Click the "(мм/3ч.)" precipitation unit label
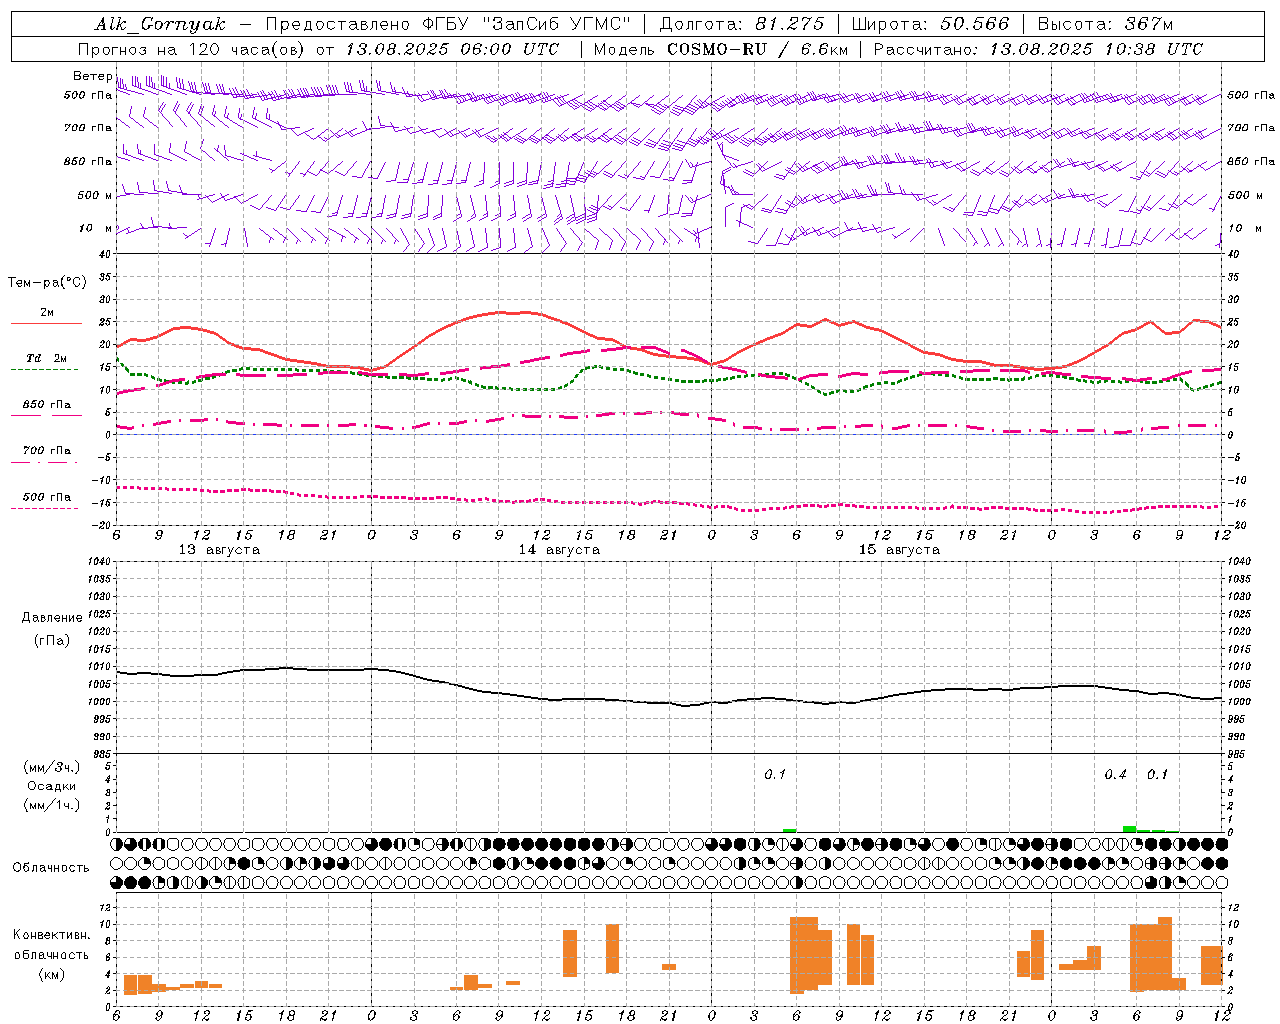The image size is (1280, 1024). pos(52,767)
